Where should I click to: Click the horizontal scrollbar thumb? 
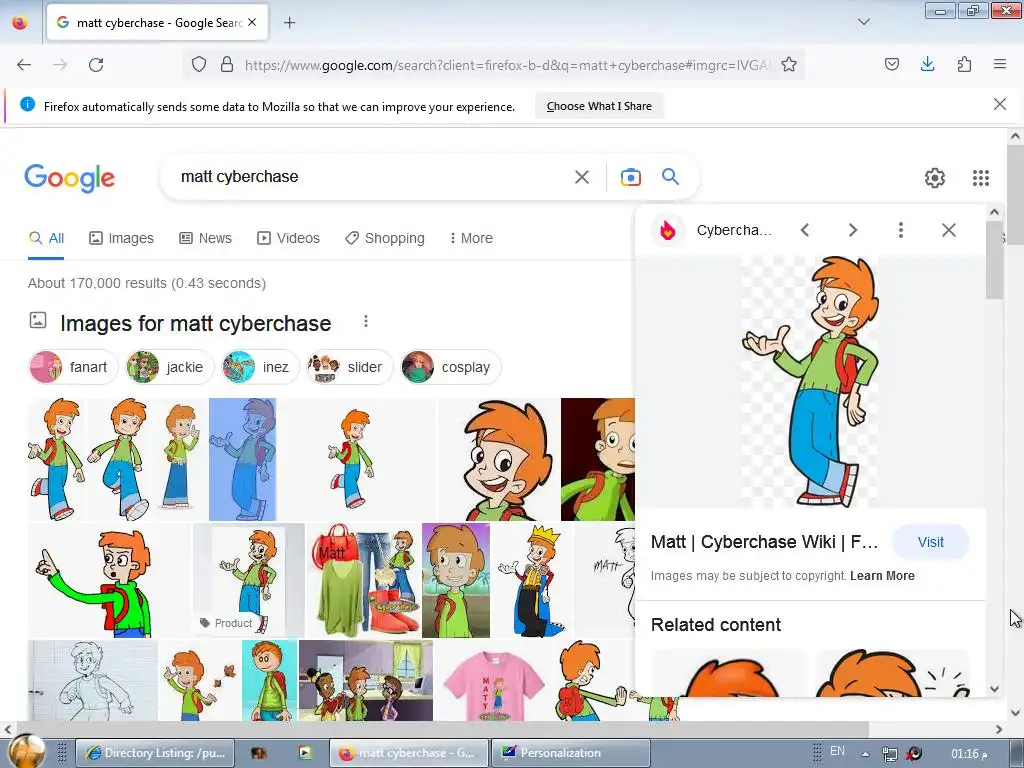click(x=441, y=729)
